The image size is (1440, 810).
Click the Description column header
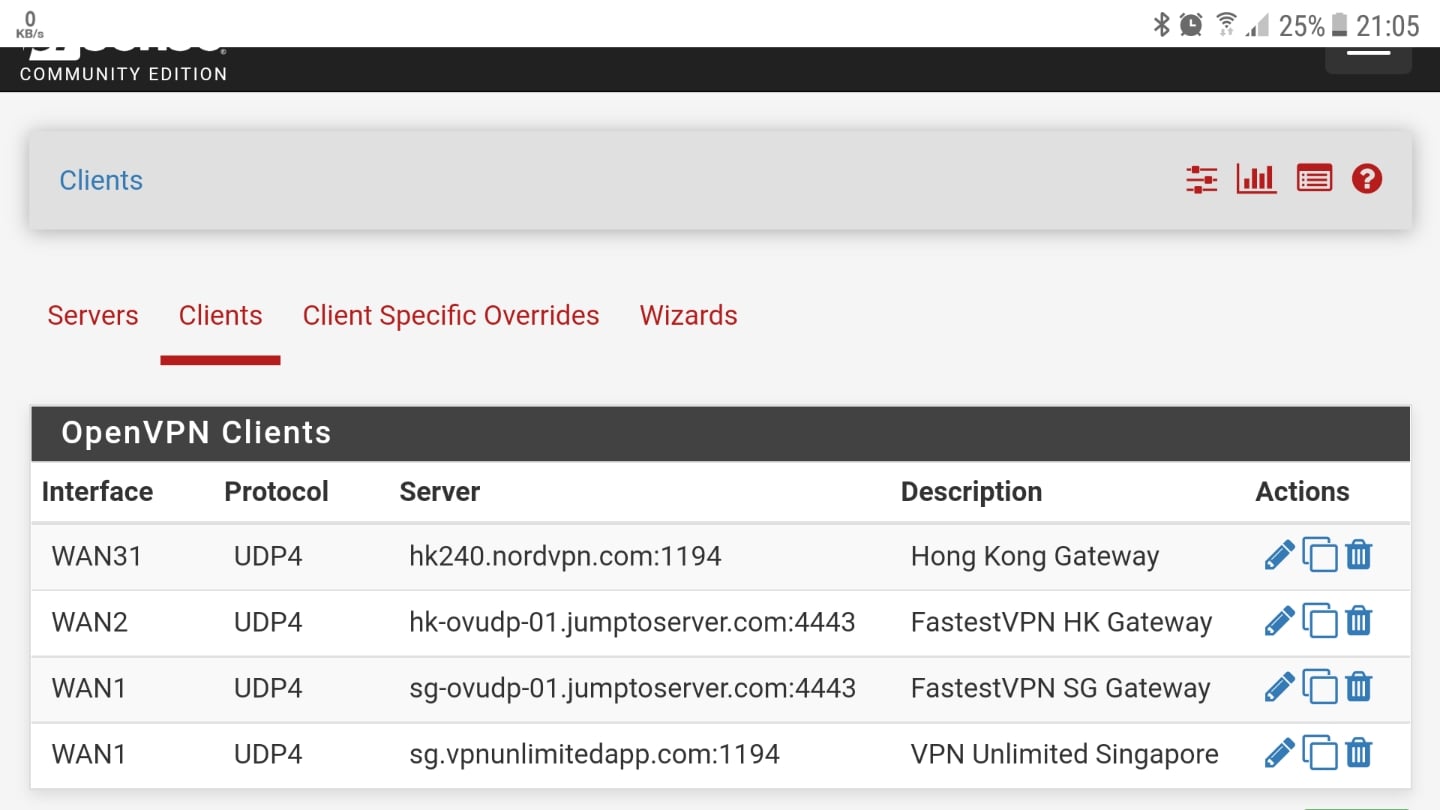pos(971,491)
